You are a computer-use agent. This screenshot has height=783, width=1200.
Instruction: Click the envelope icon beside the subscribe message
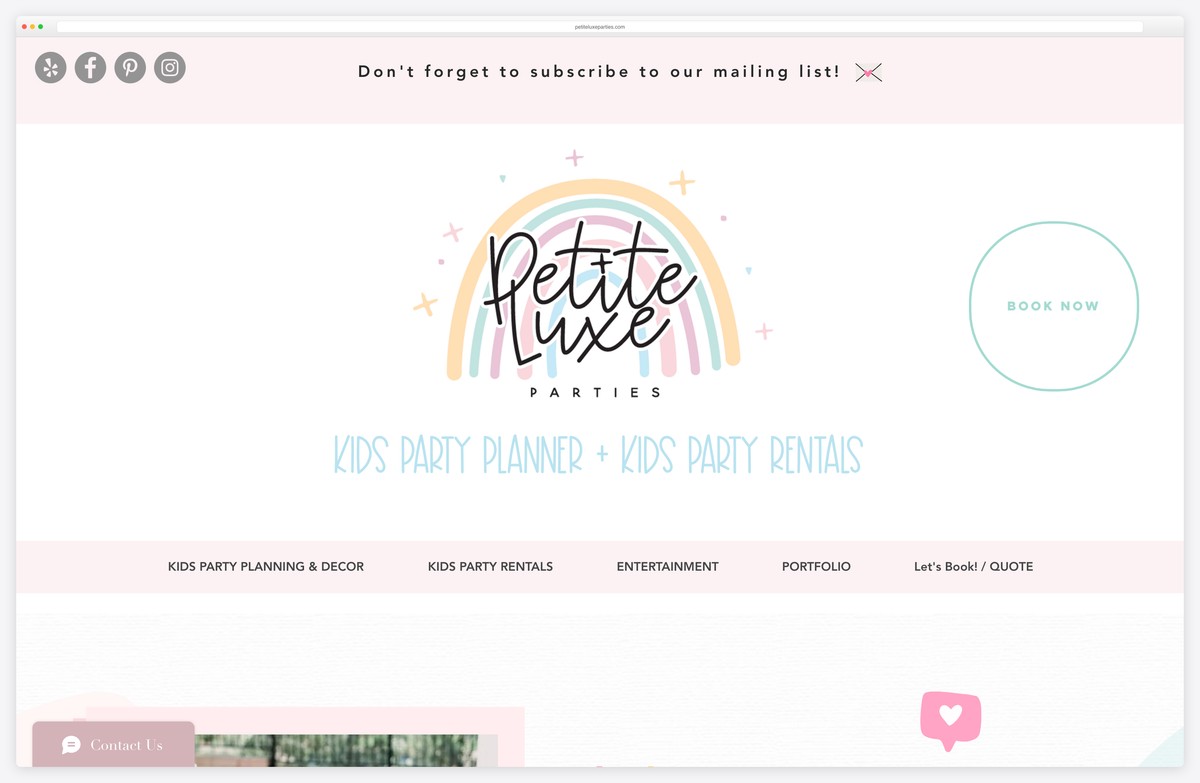pos(868,72)
